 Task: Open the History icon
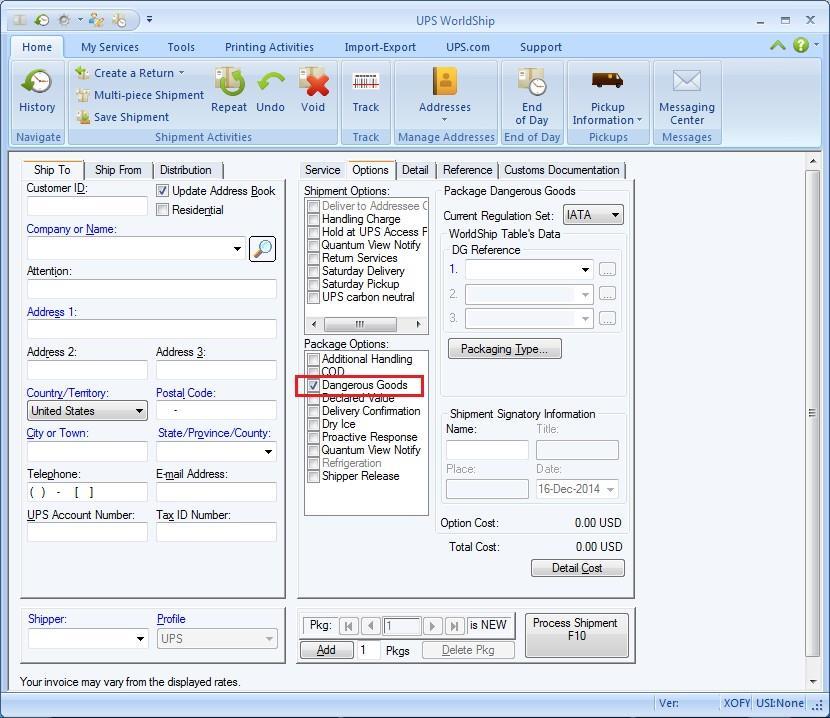(37, 83)
